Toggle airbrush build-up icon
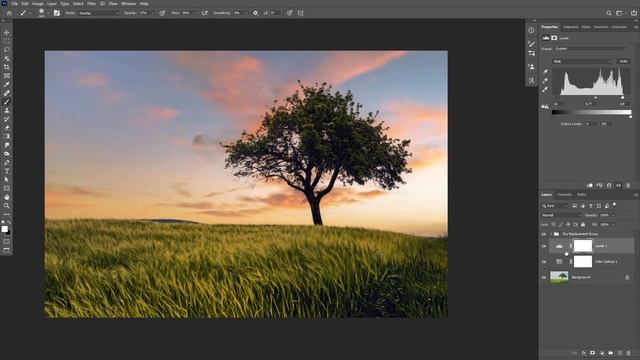This screenshot has width=640, height=360. point(204,13)
